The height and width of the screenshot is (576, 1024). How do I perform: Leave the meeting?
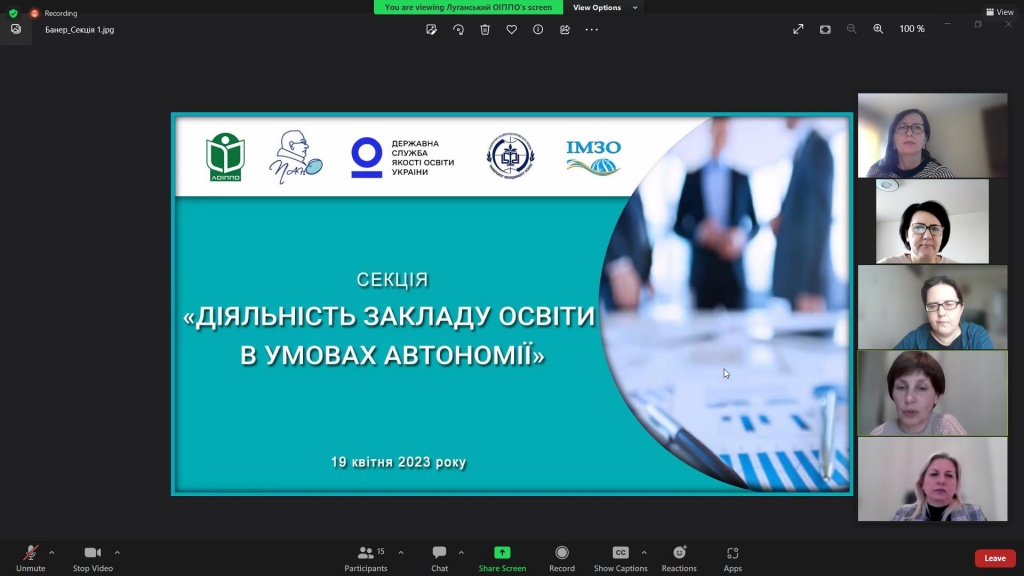[994, 558]
